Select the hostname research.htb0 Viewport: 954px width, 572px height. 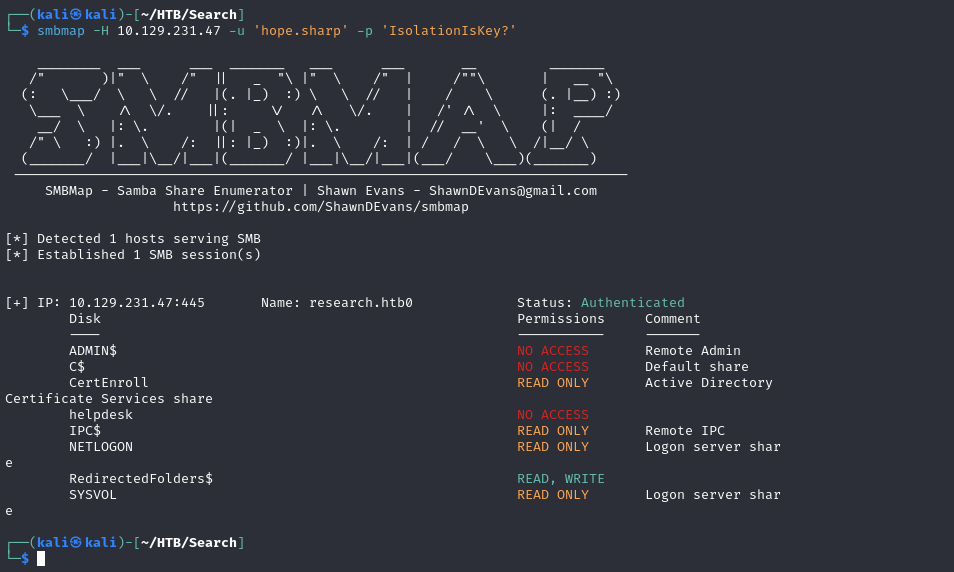point(361,302)
